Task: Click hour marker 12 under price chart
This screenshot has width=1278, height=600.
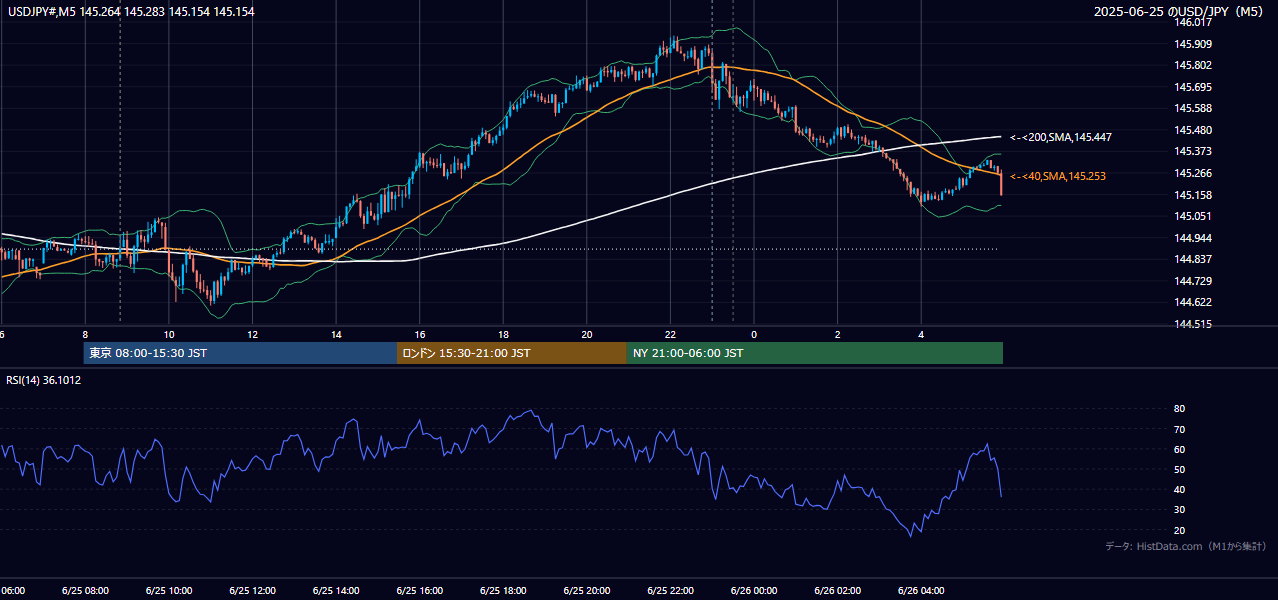Action: point(253,334)
